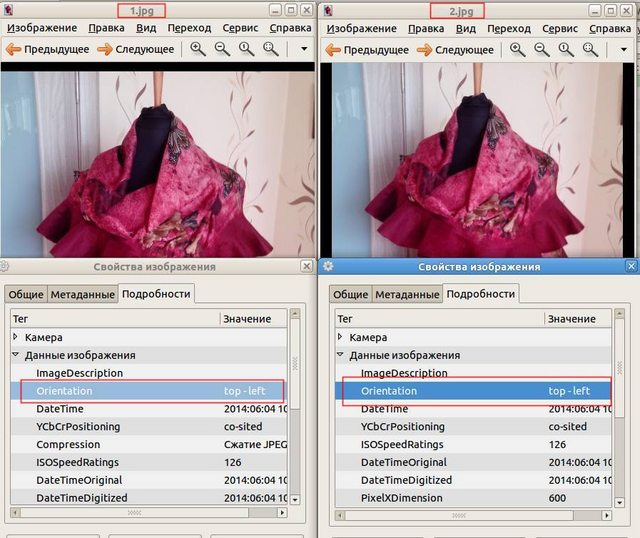Select Подробности tab in right properties dialog

tap(481, 294)
